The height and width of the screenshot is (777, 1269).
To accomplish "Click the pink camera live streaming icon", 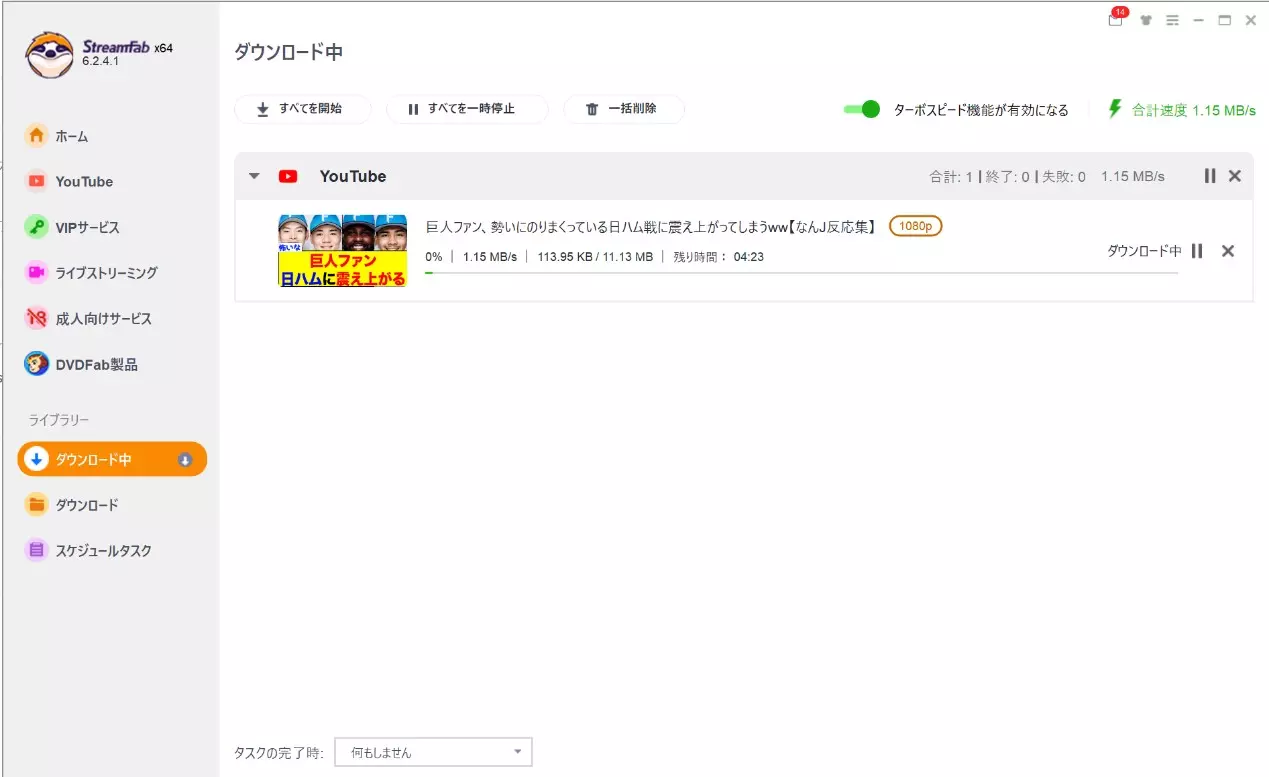I will tap(36, 272).
